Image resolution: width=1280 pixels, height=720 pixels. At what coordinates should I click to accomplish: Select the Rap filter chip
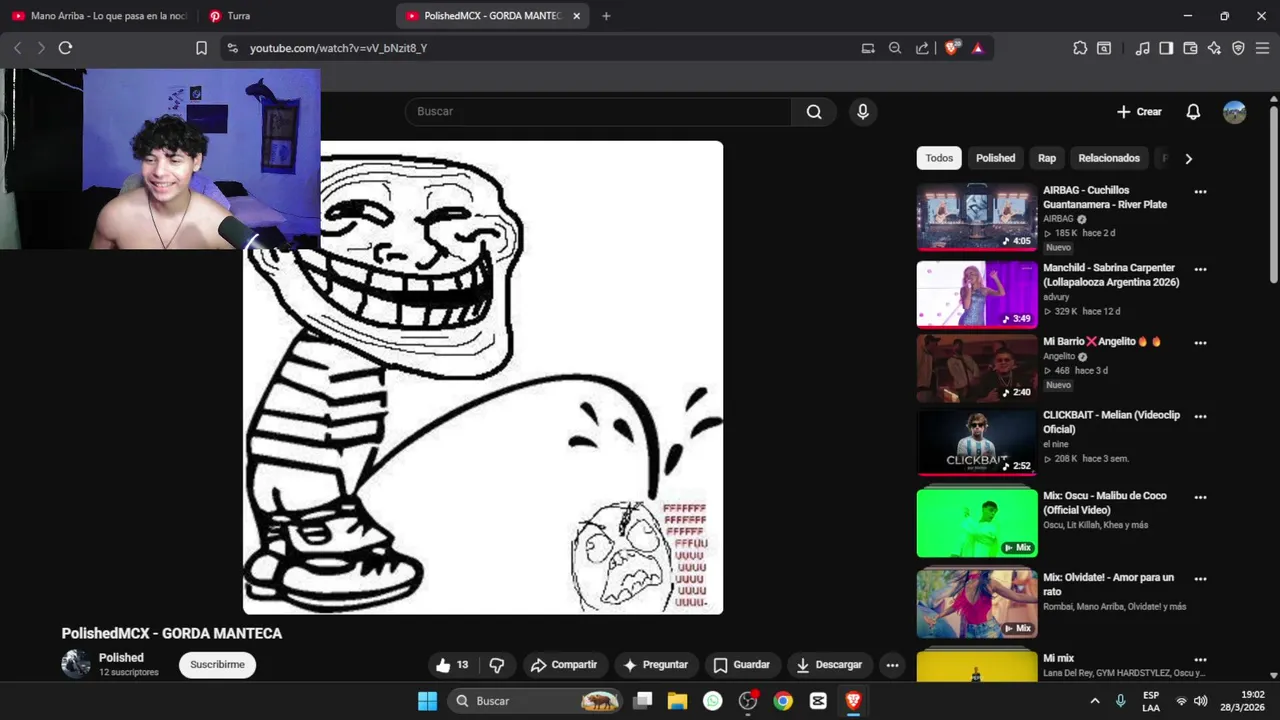click(x=1047, y=158)
